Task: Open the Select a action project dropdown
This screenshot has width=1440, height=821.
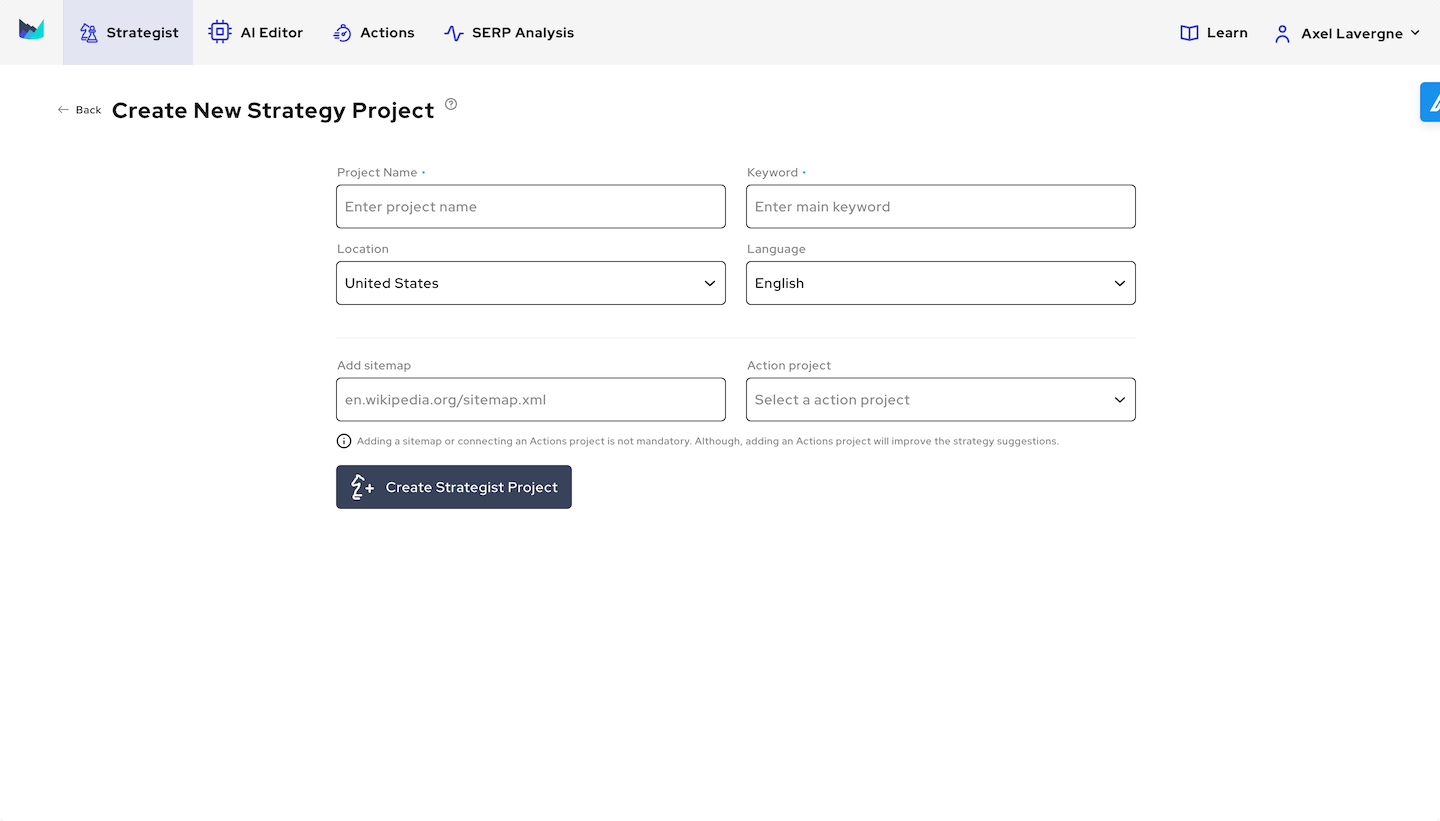Action: point(941,399)
